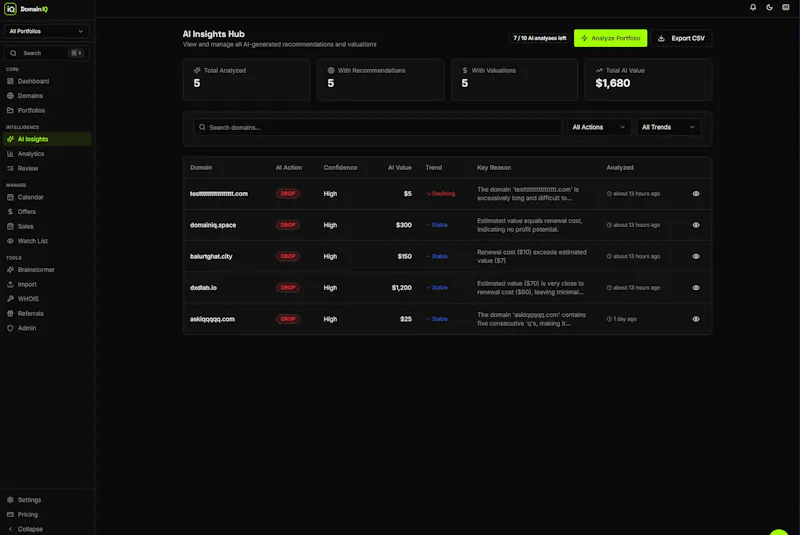This screenshot has width=800, height=535.
Task: Open the All Actions filter dropdown
Action: pyautogui.click(x=598, y=127)
